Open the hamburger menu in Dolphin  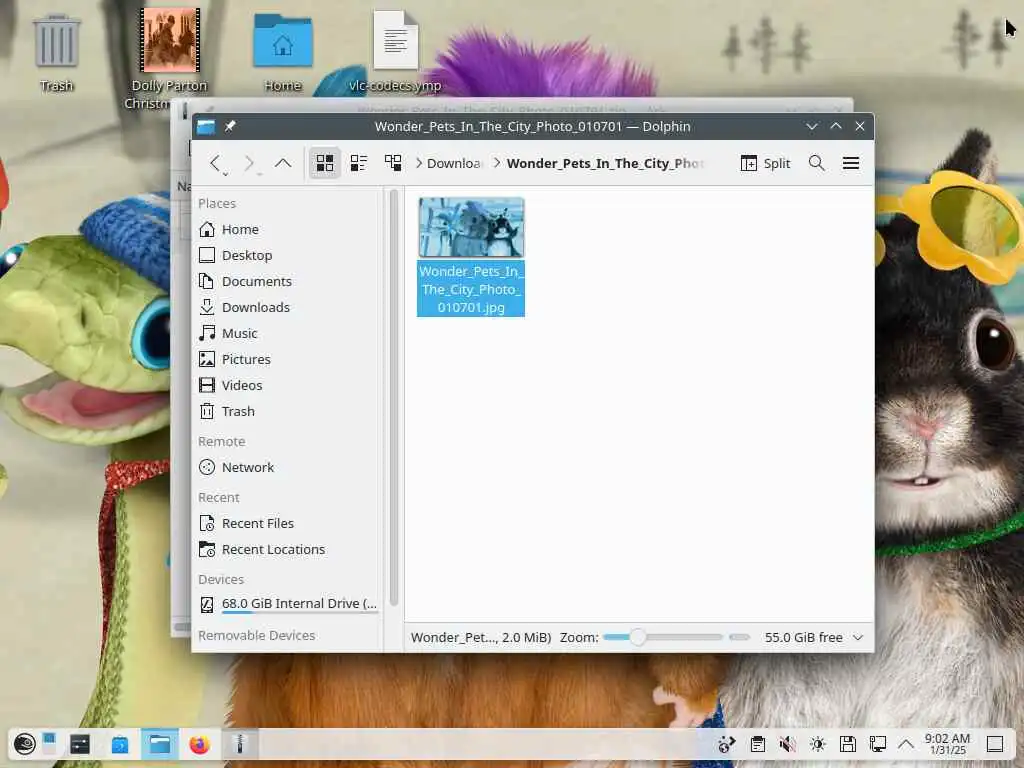coord(850,163)
